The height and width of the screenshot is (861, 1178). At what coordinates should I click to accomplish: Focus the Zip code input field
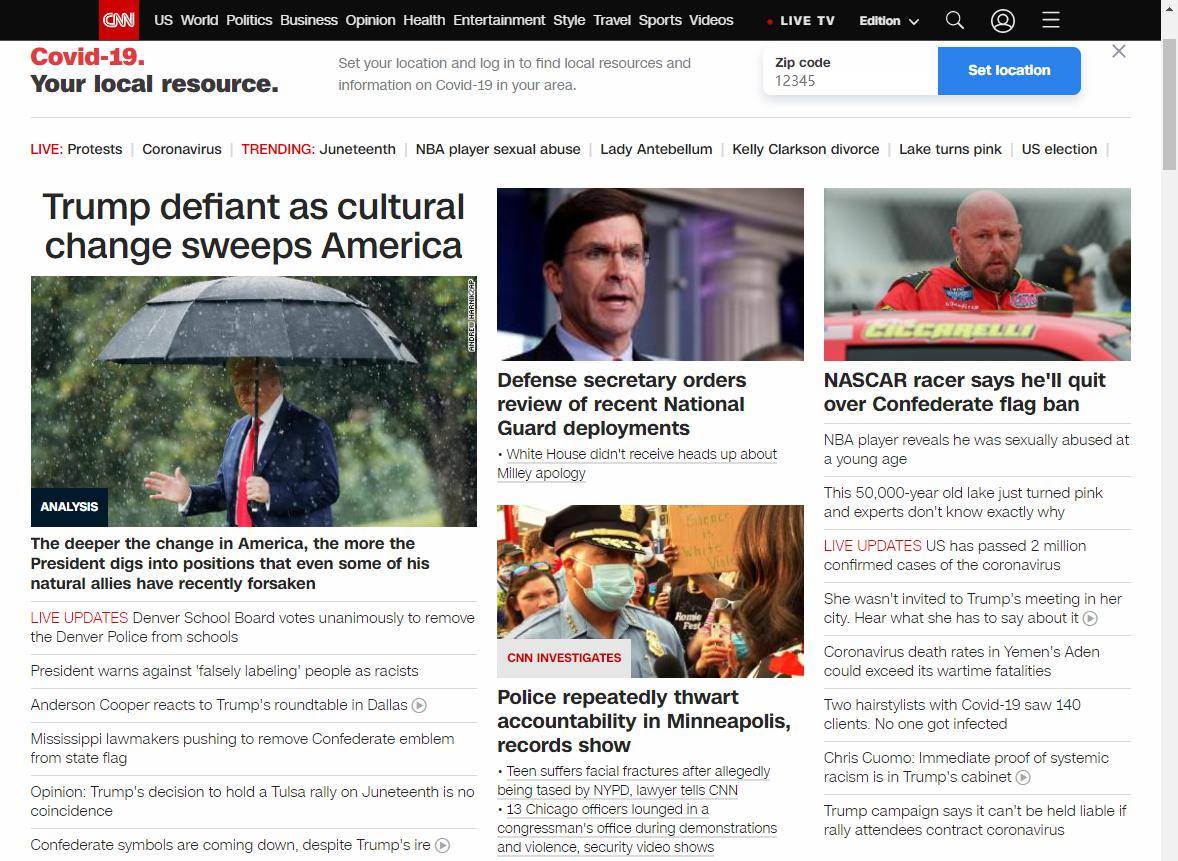tap(850, 71)
